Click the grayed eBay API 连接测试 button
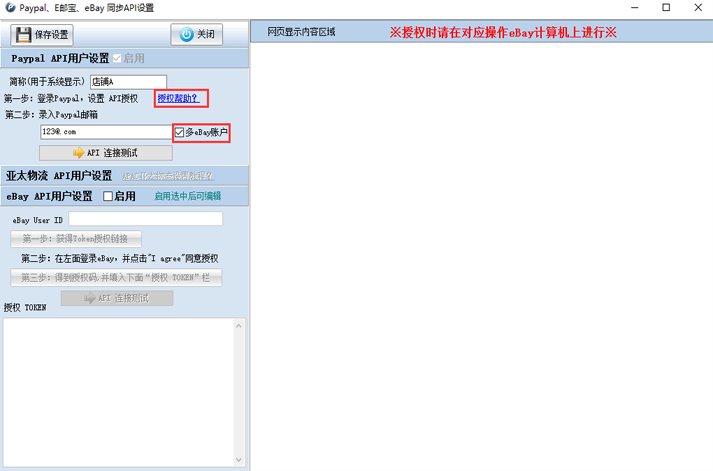Screen dimensions: 713x471 point(116,298)
